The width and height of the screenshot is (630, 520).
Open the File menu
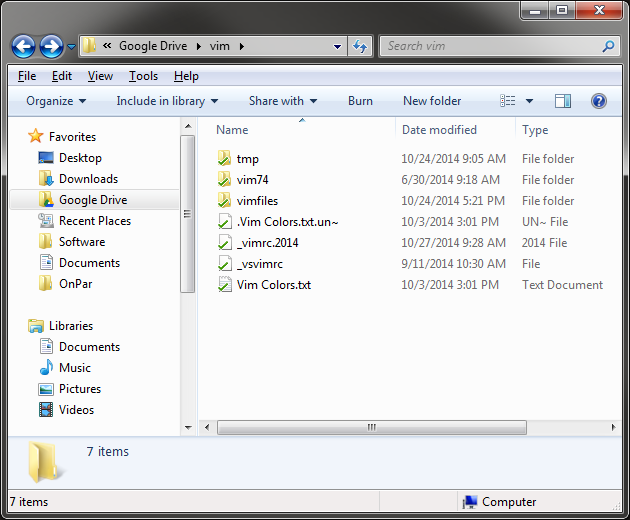pyautogui.click(x=27, y=76)
